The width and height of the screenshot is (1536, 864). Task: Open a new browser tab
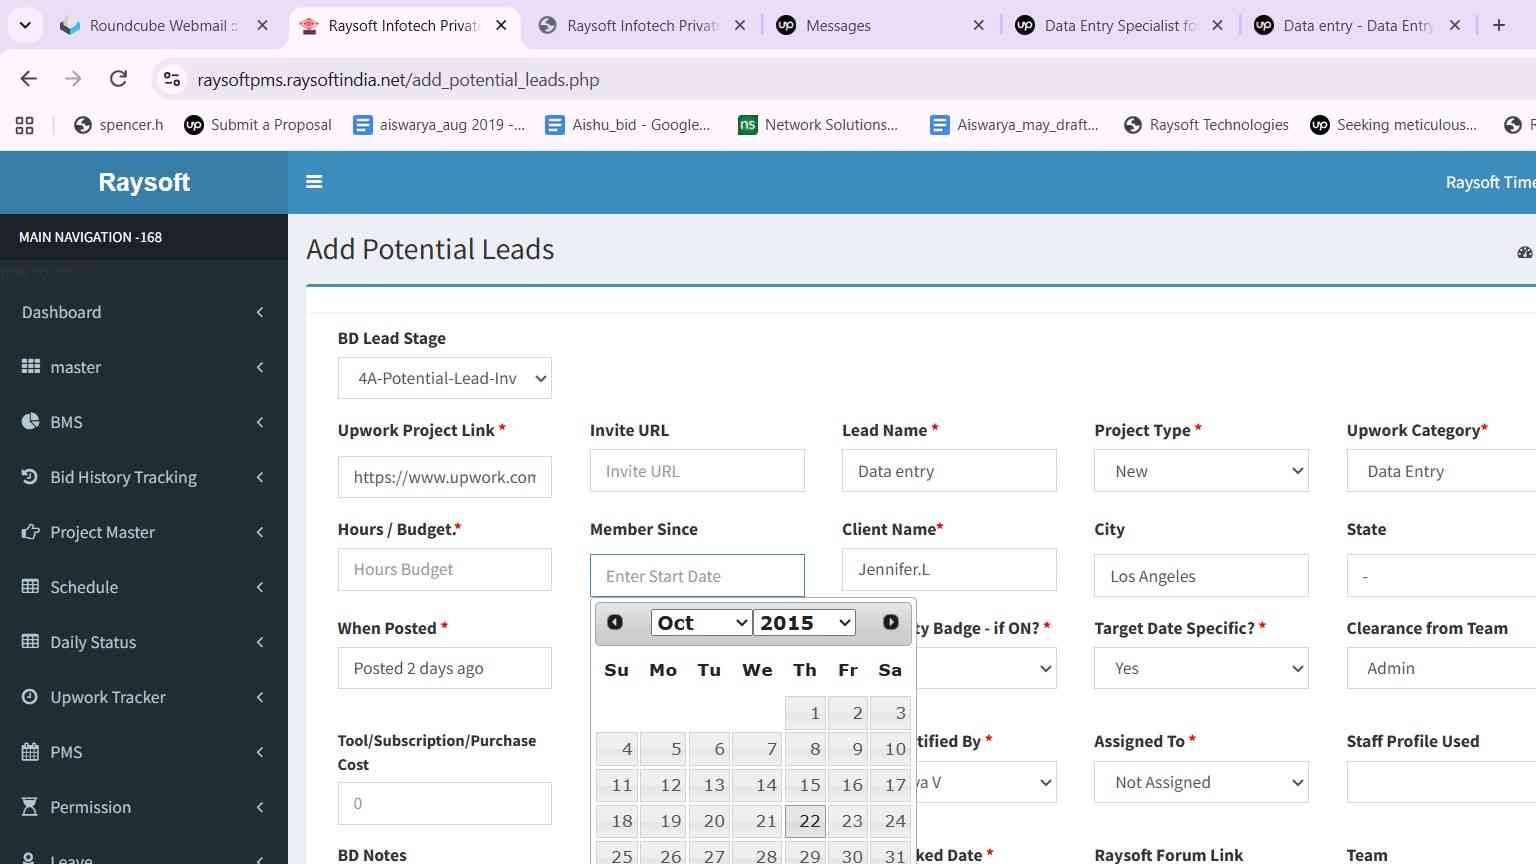click(x=1499, y=25)
